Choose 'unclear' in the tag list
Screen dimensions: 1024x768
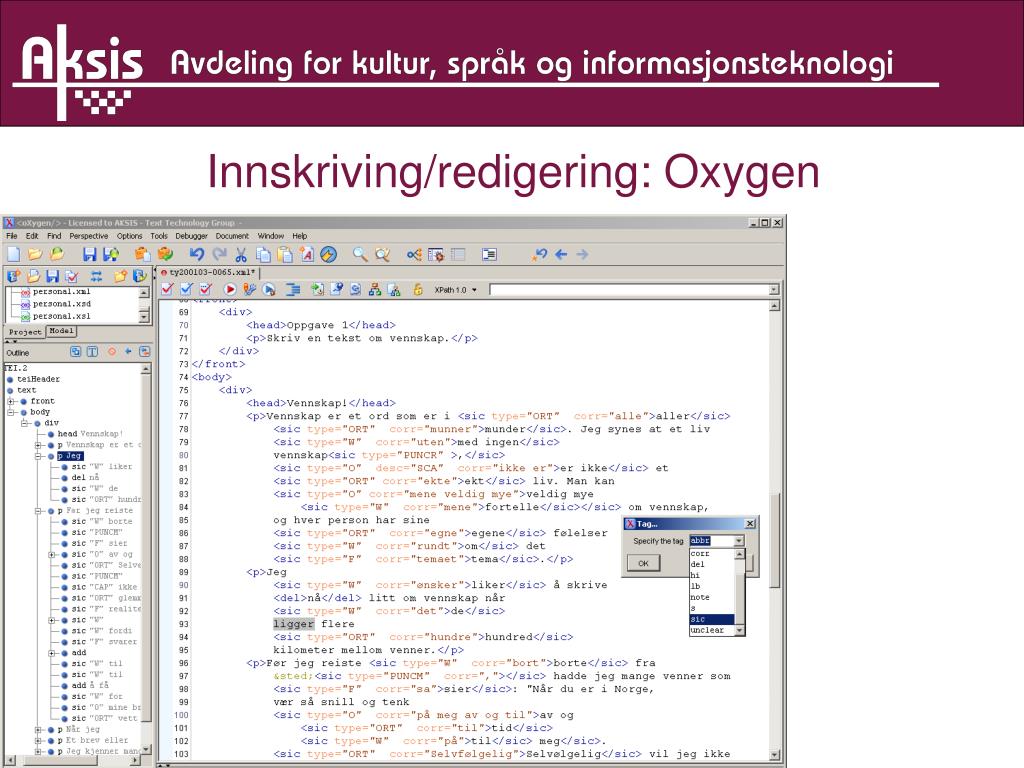[x=712, y=630]
